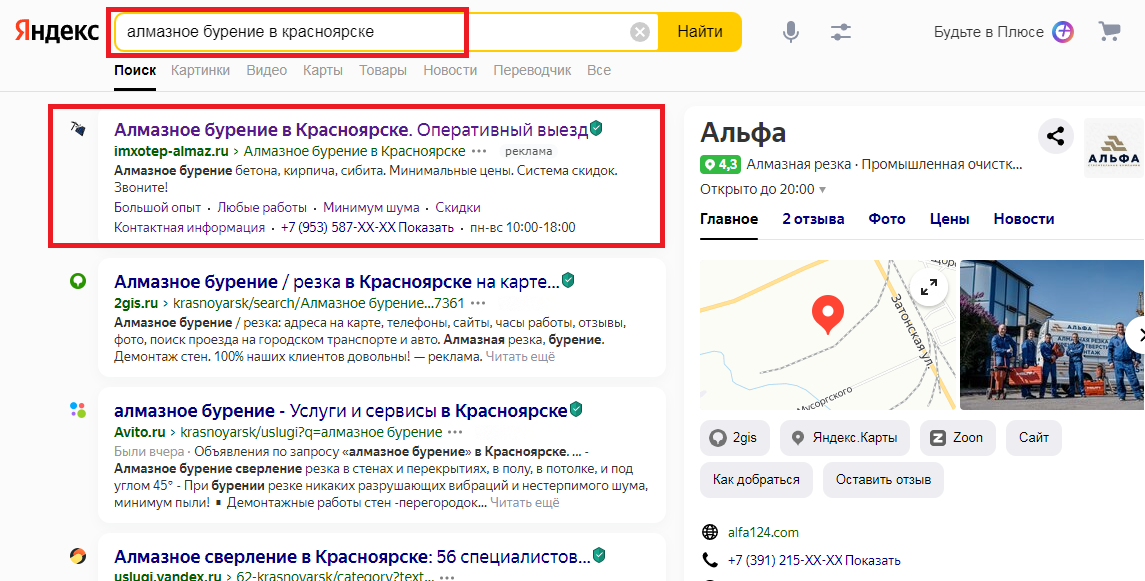Open 'Большой опыт' sitelink

click(157, 207)
